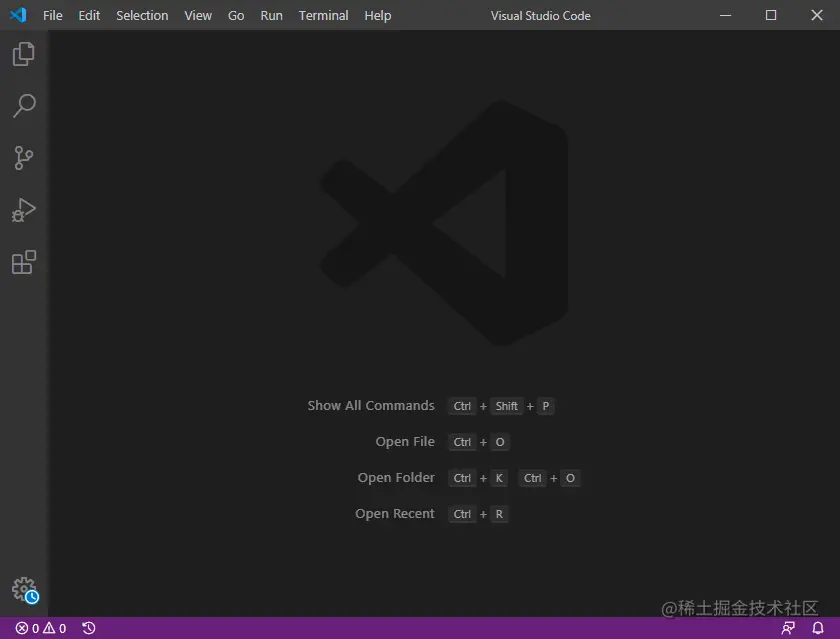The width and height of the screenshot is (840, 639).
Task: Open the Extensions view icon
Action: (24, 262)
